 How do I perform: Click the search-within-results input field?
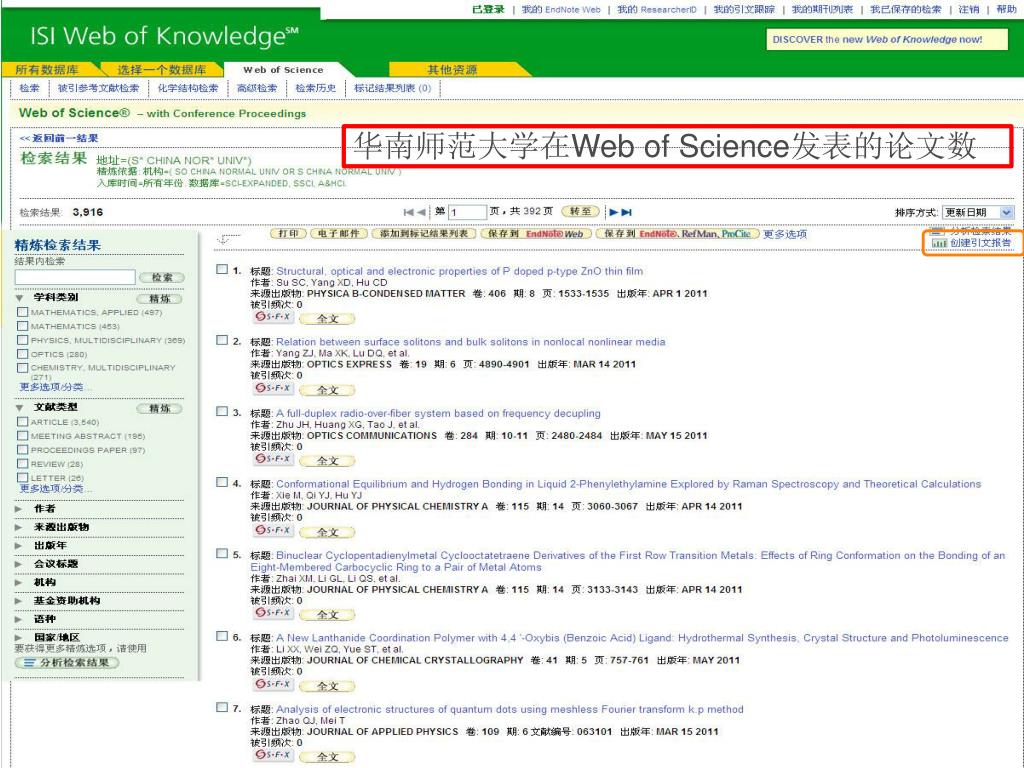click(75, 278)
